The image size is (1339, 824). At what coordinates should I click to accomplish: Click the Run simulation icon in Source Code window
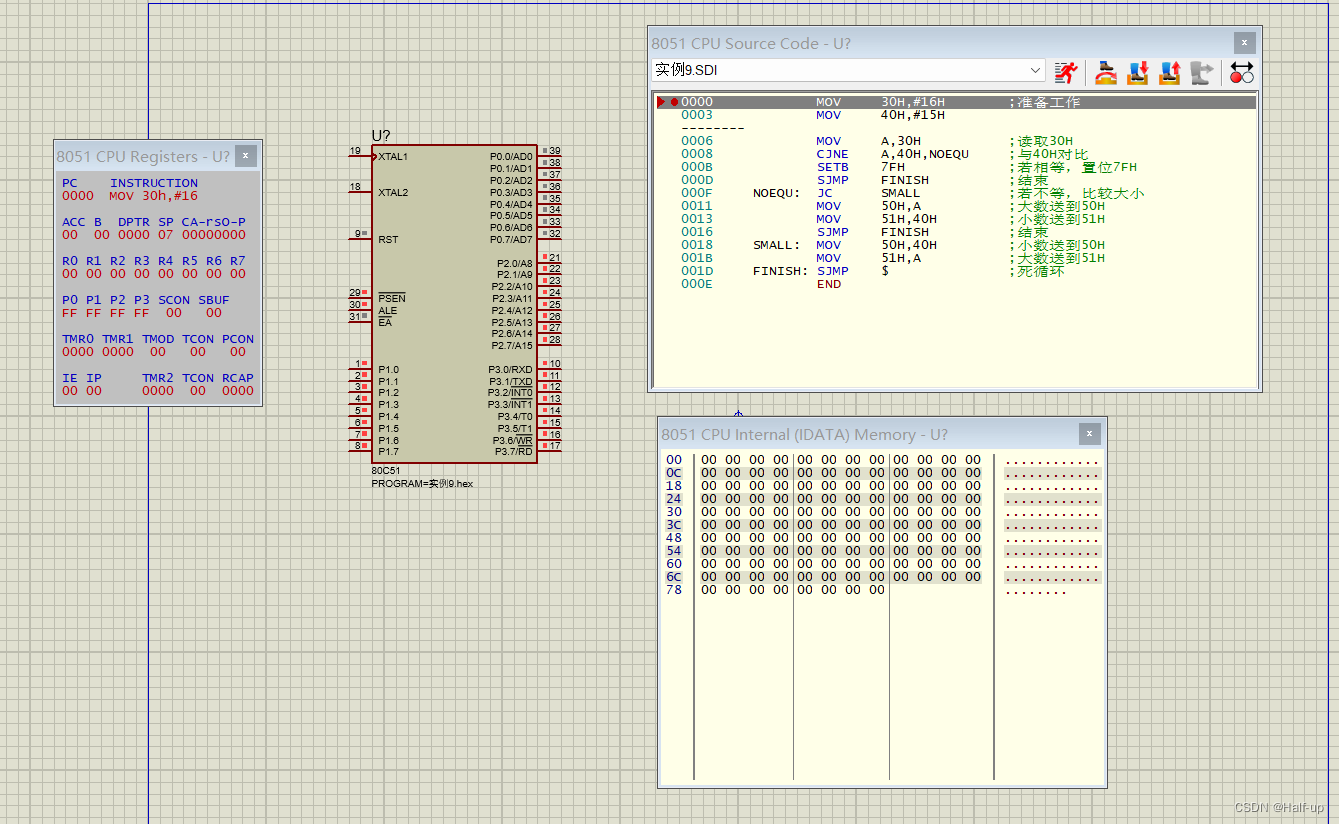pos(1068,72)
